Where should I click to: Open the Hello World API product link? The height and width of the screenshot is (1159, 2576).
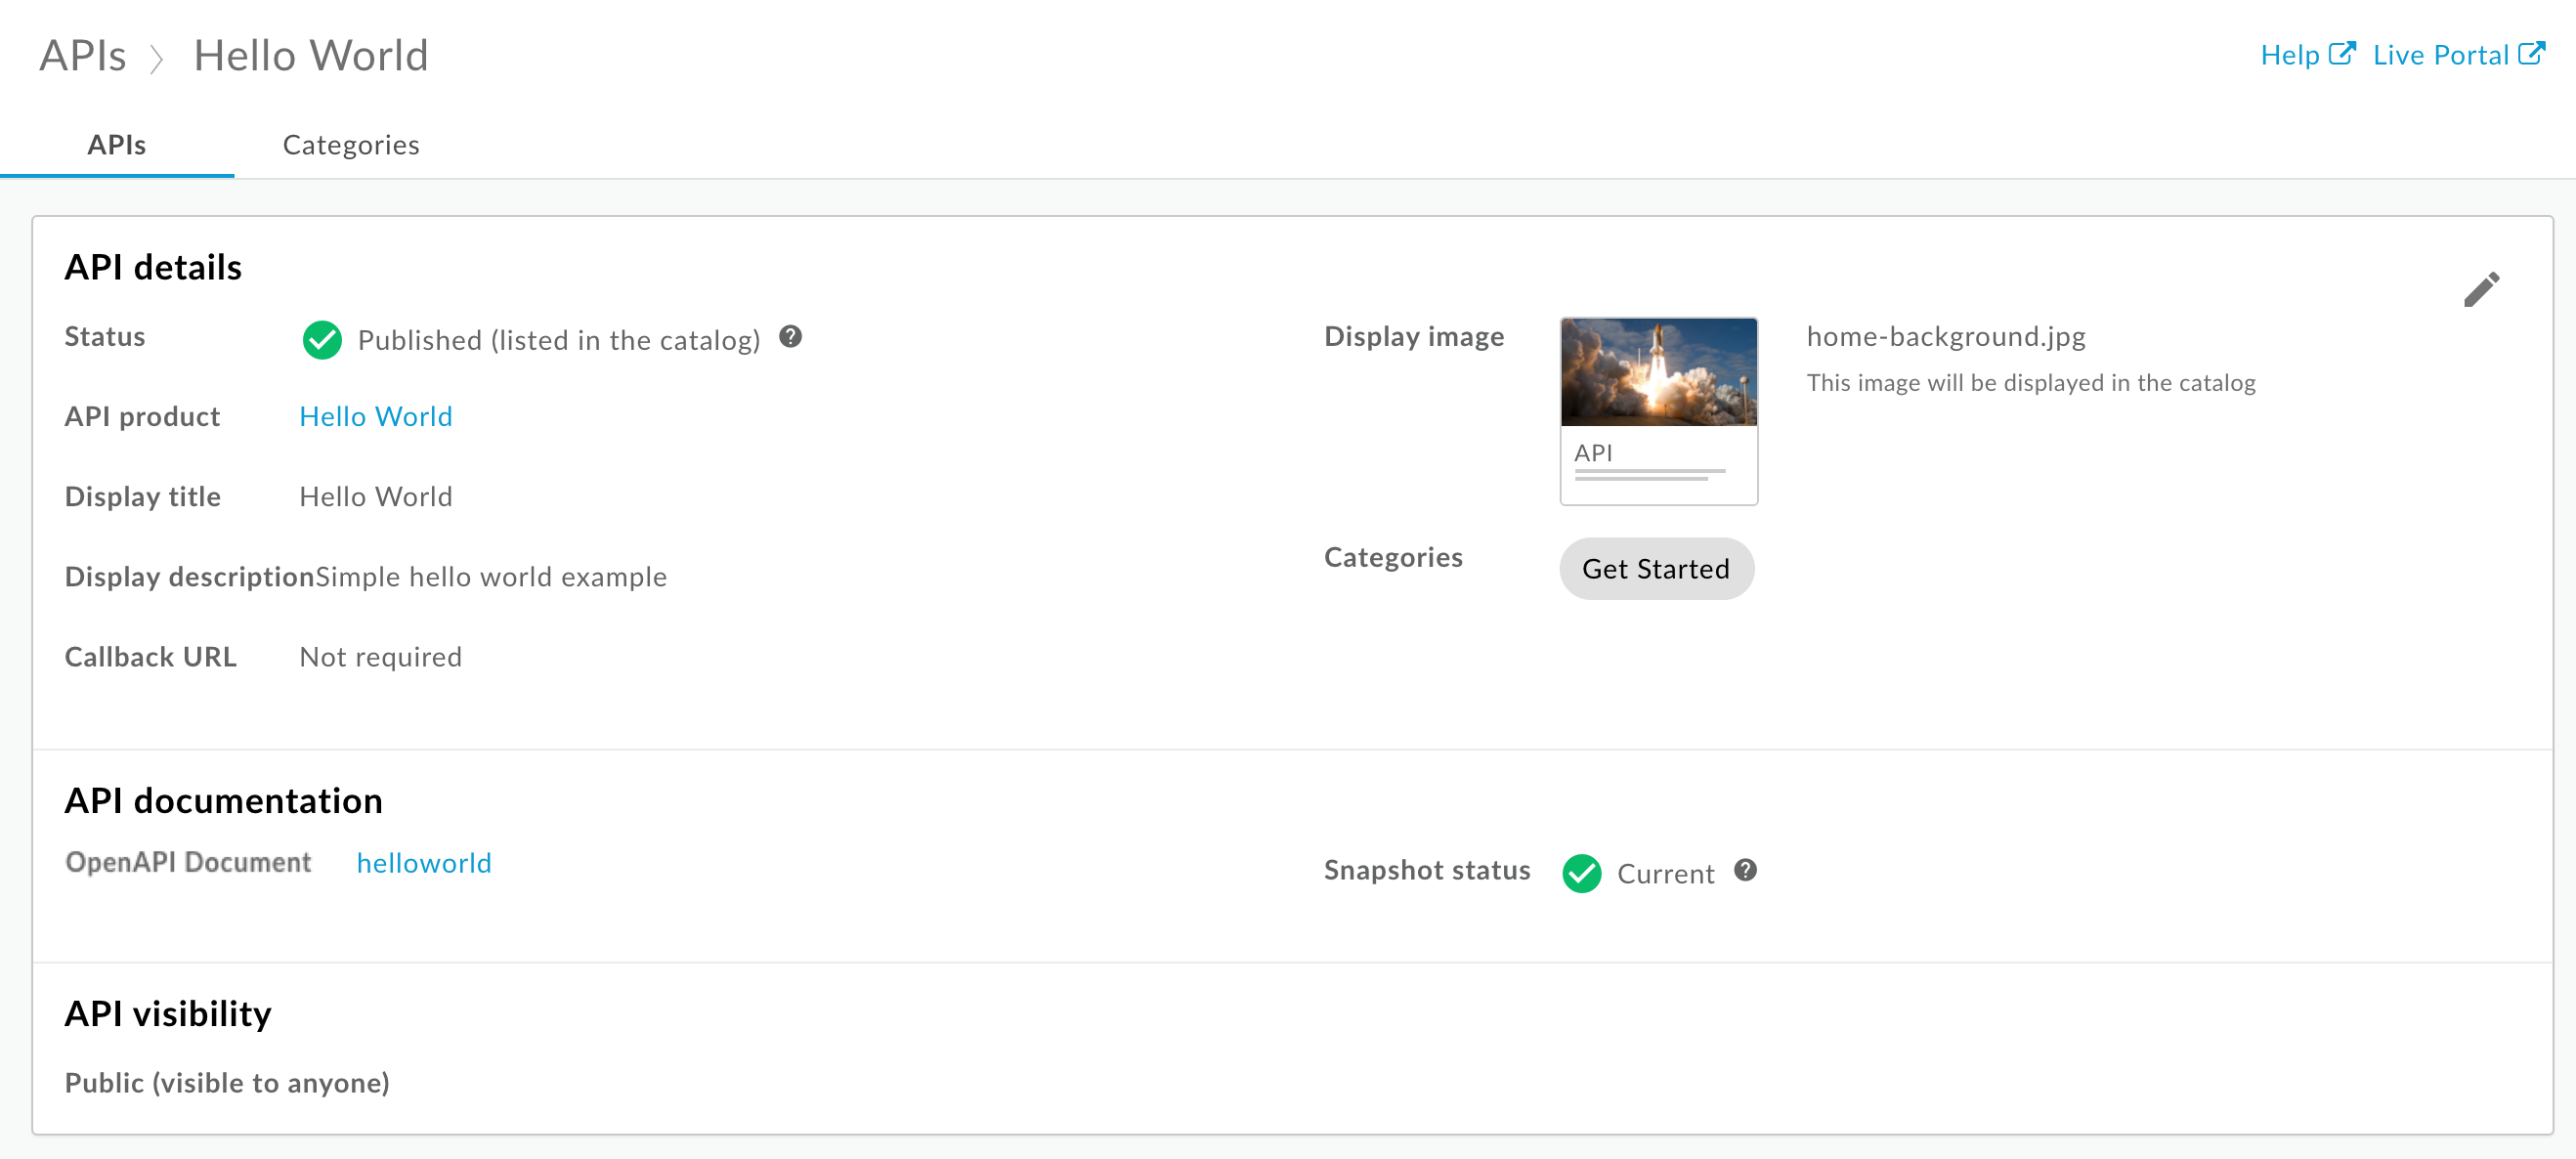coord(374,416)
